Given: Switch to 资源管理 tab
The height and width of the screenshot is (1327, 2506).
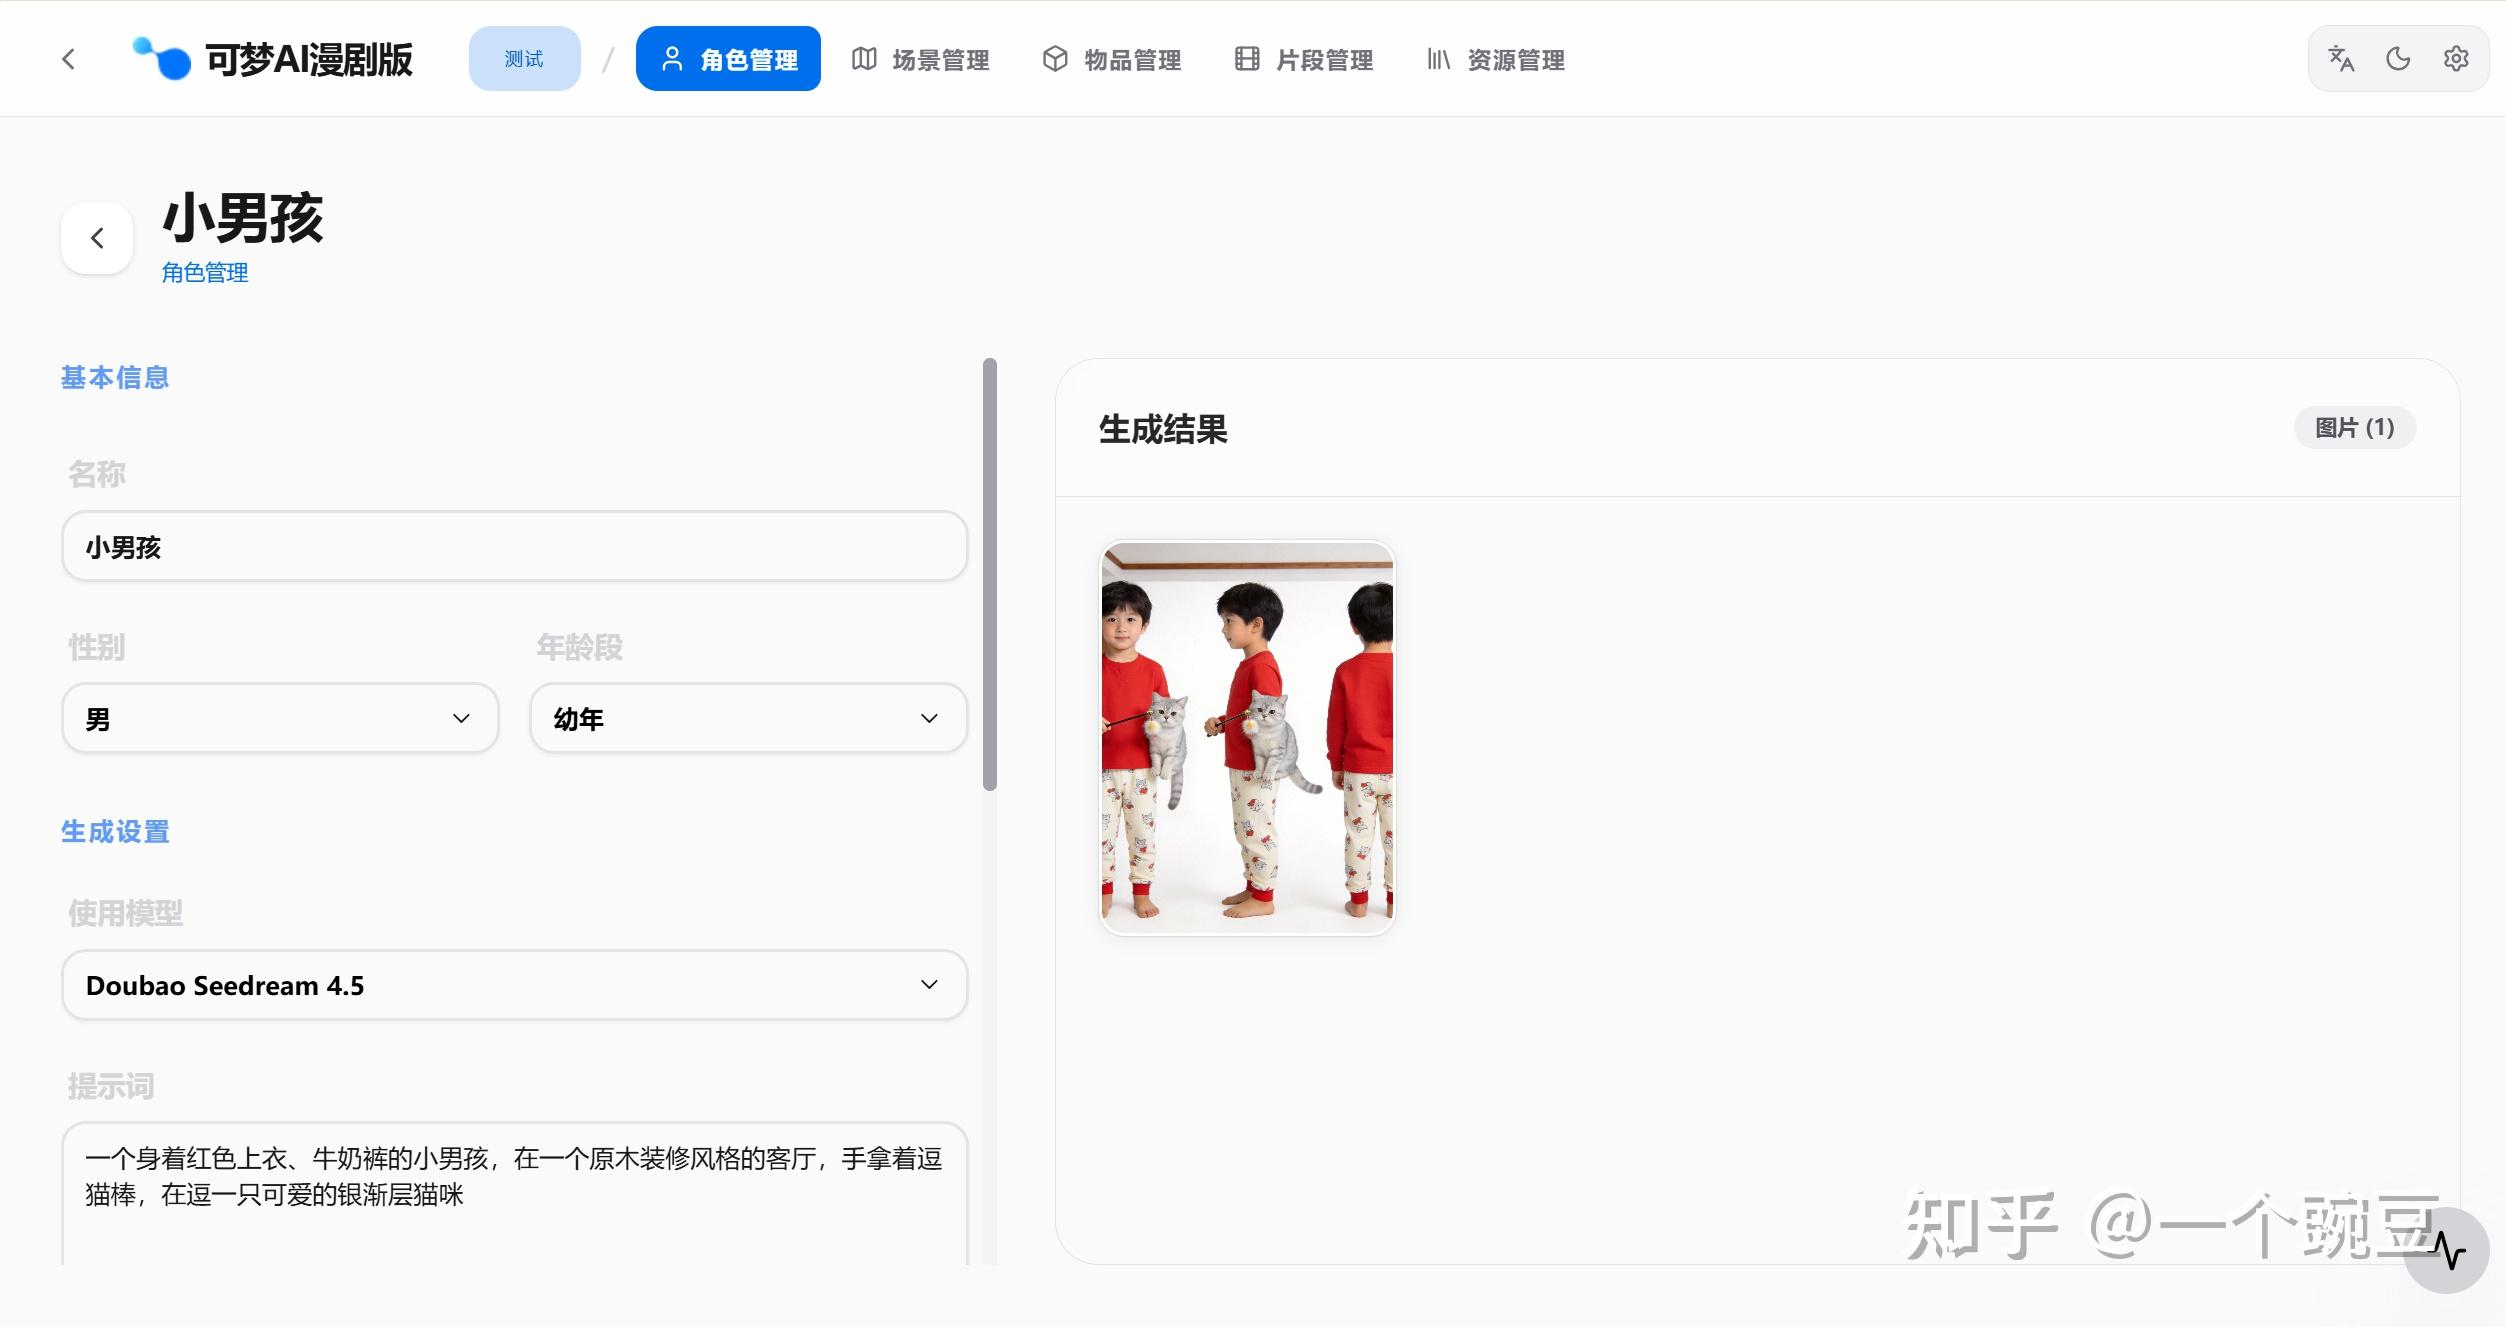Looking at the screenshot, I should 1496,59.
